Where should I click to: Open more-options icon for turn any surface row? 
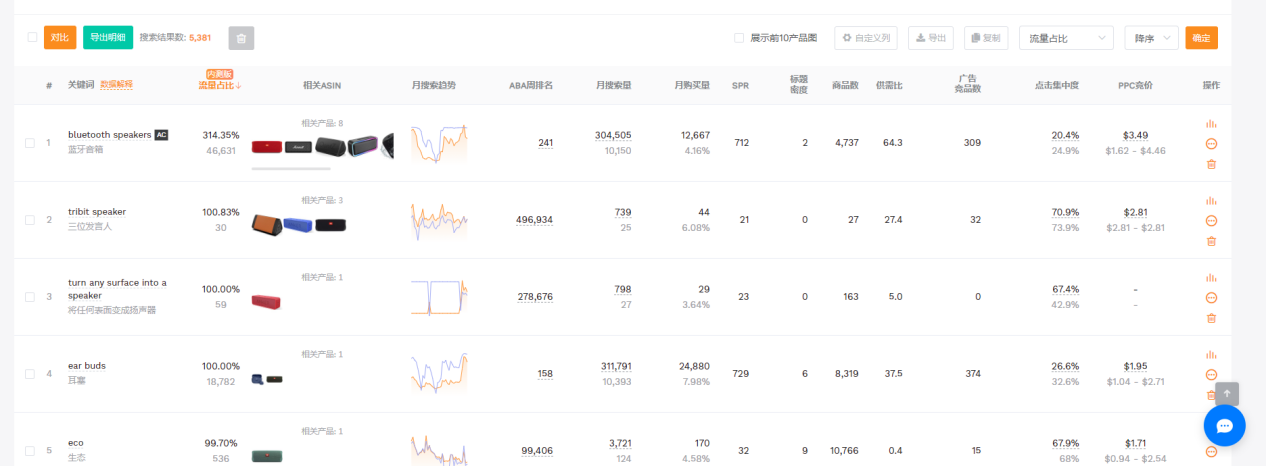1211,298
